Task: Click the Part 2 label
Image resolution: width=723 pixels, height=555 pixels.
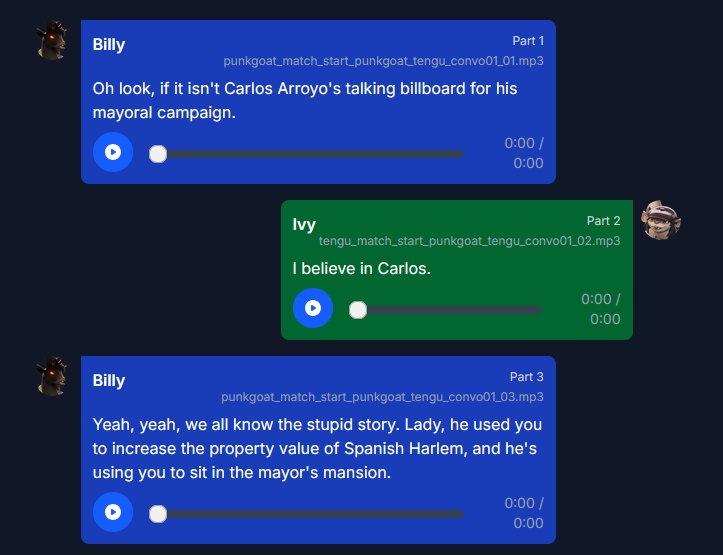Action: 604,221
